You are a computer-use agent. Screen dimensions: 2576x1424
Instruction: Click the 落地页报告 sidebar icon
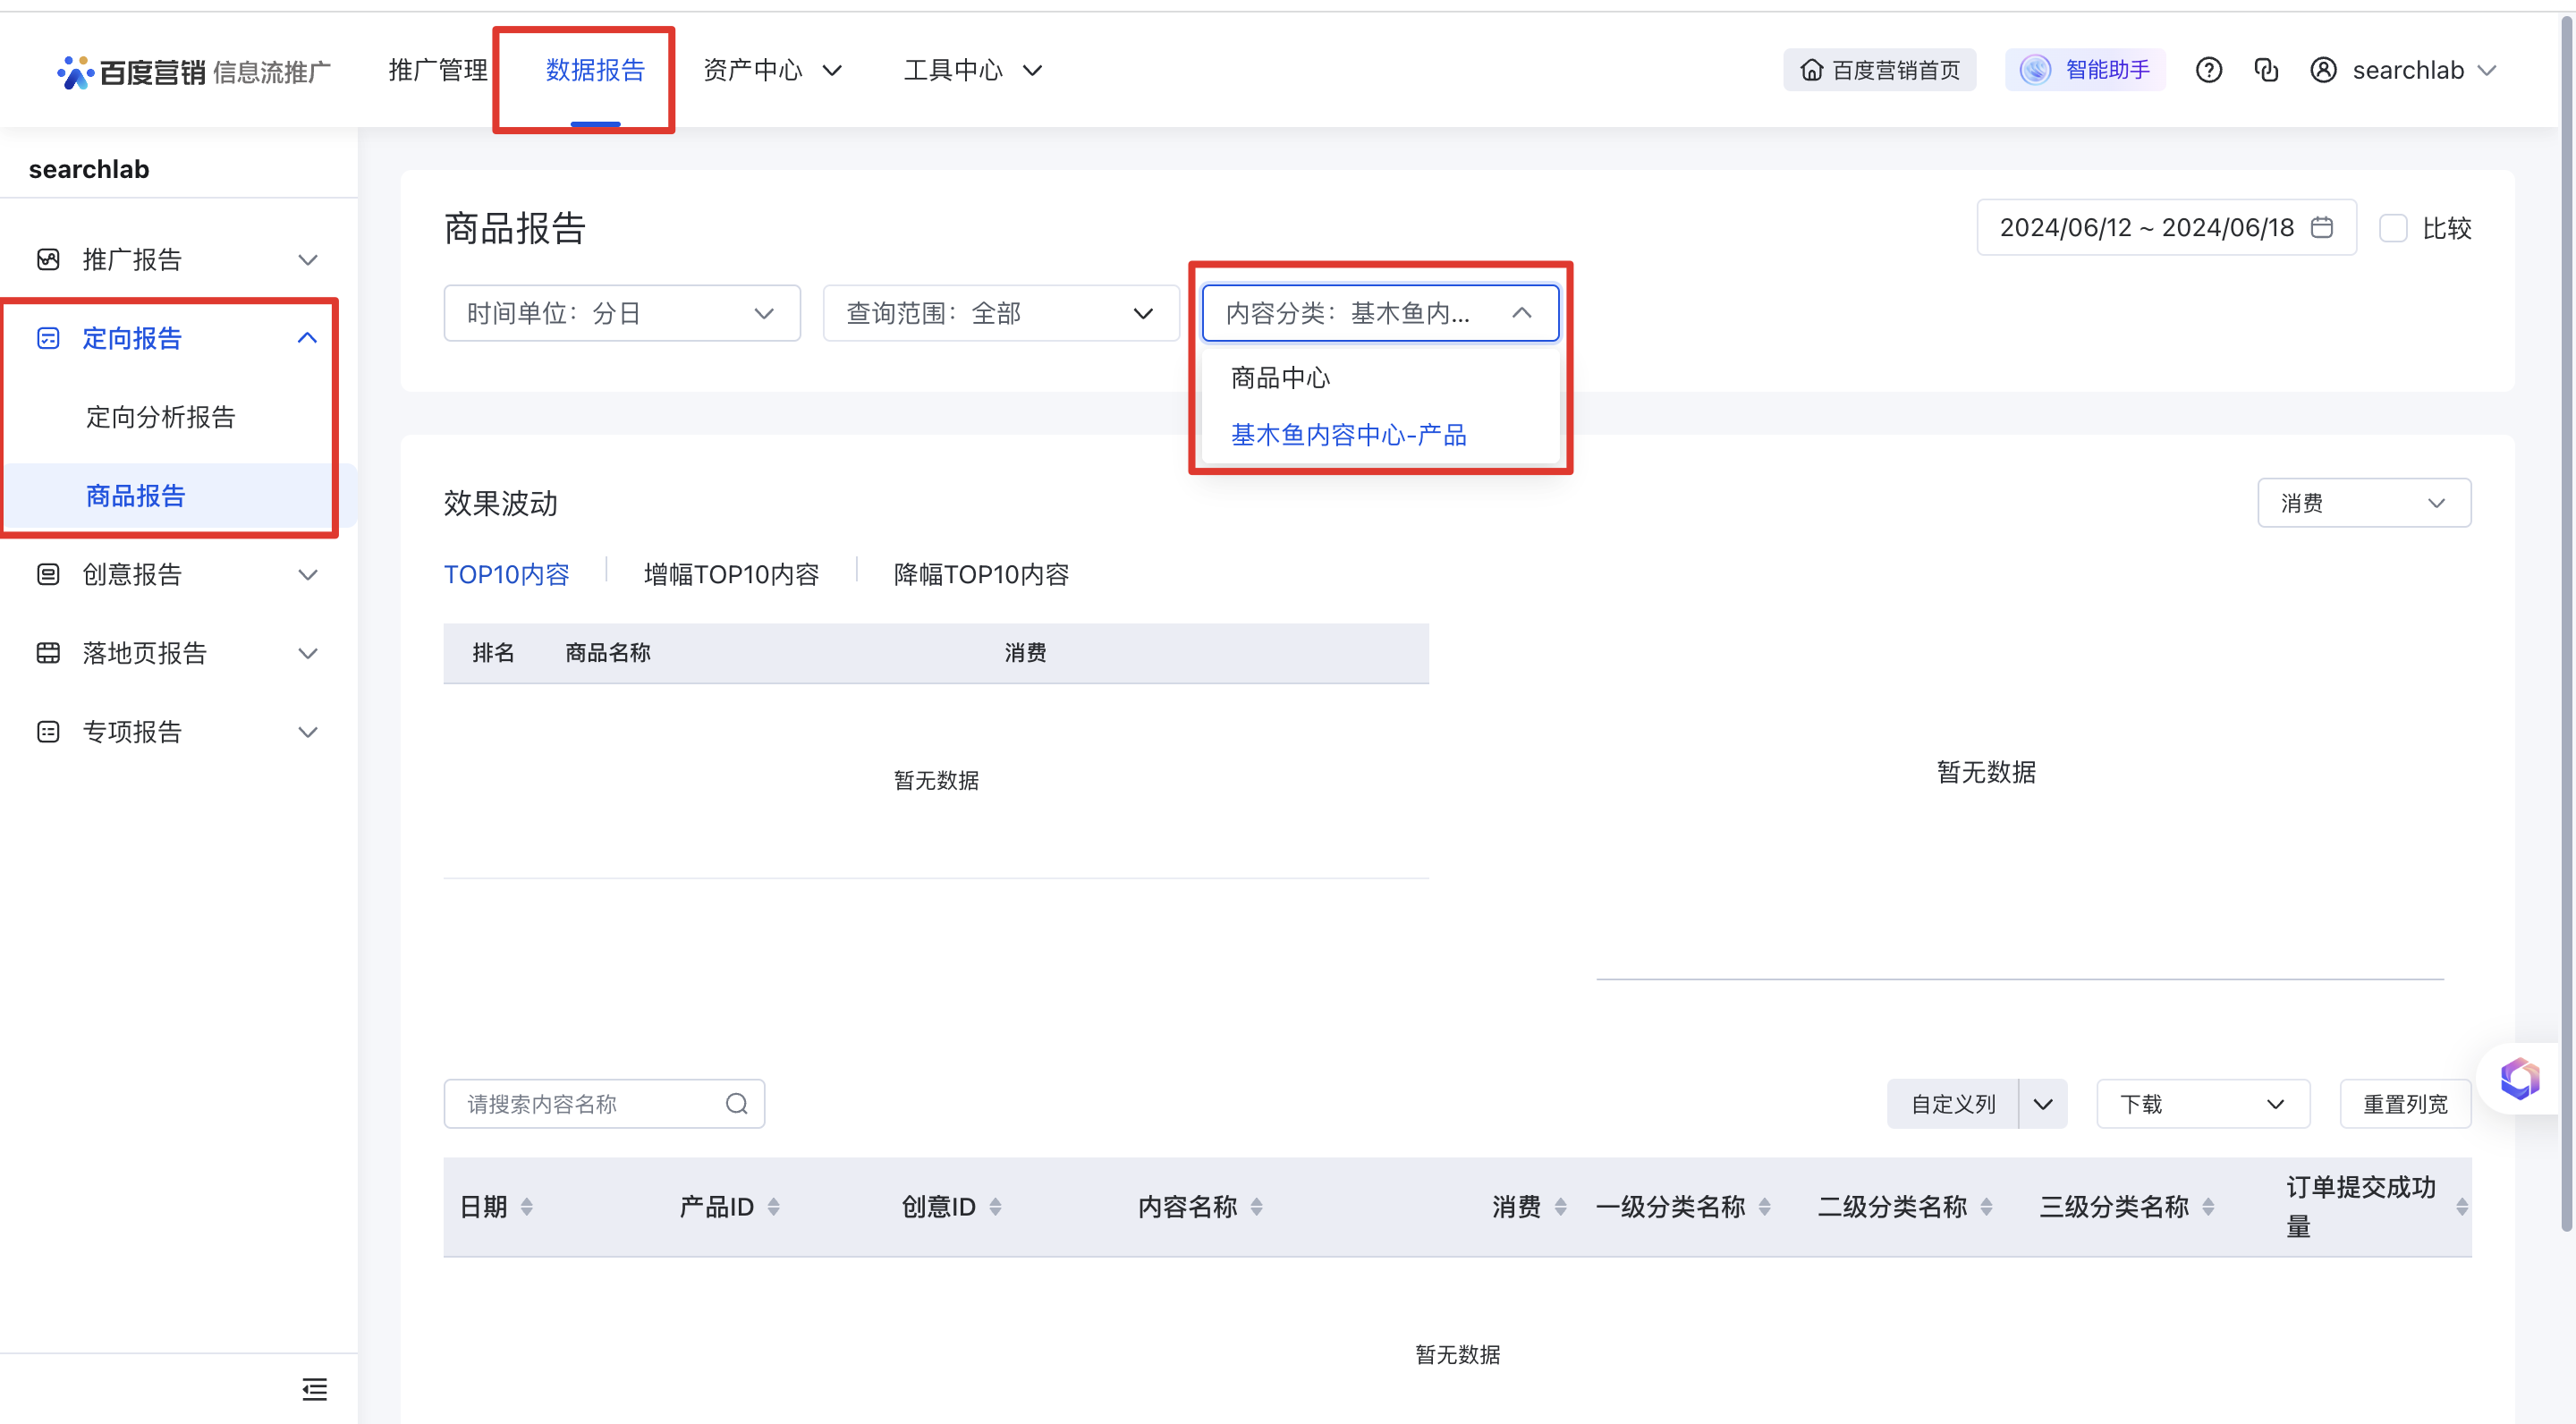[48, 653]
